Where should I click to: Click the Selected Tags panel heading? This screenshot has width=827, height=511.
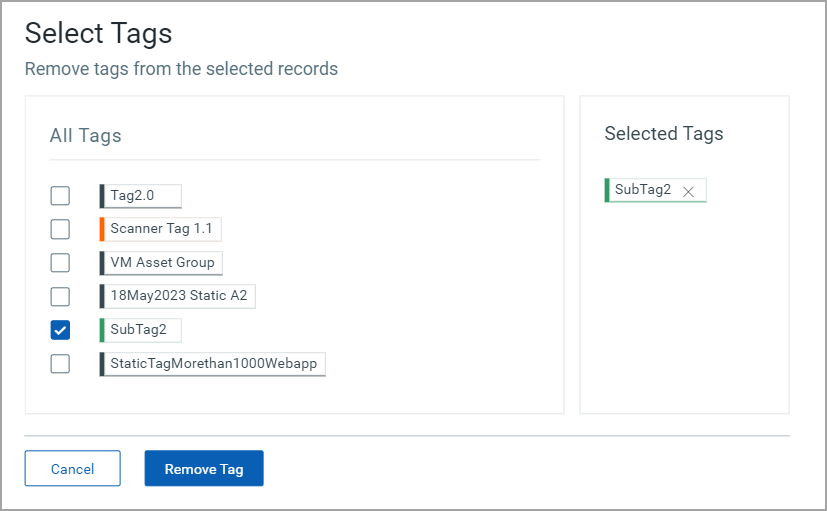point(663,133)
